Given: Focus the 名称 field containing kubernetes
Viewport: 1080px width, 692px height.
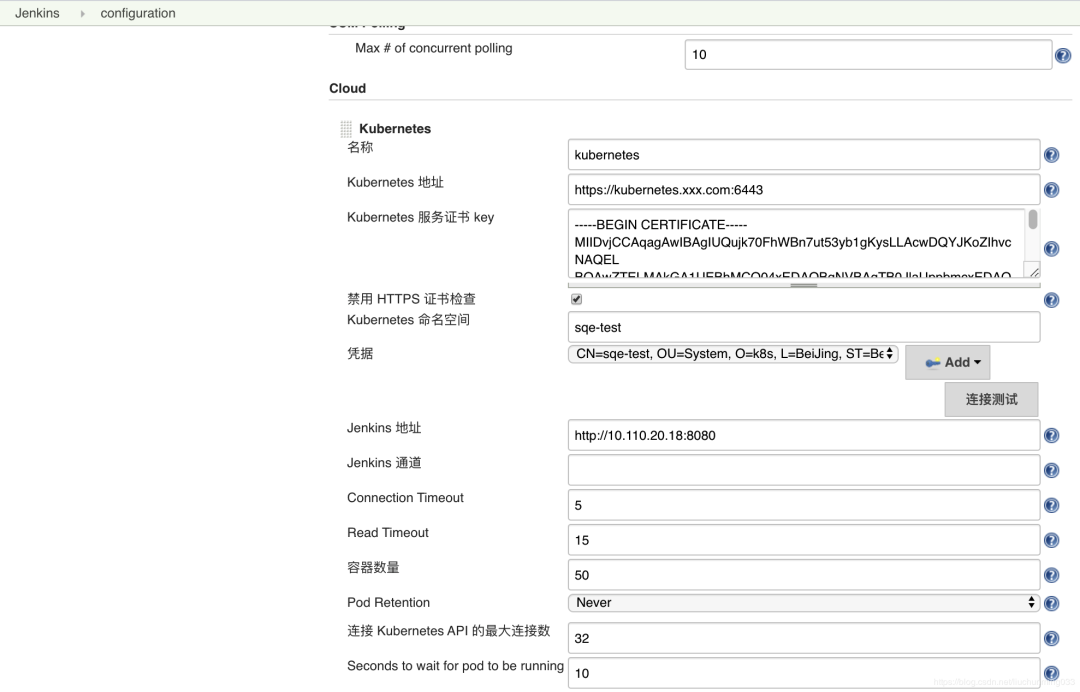Looking at the screenshot, I should tap(804, 155).
